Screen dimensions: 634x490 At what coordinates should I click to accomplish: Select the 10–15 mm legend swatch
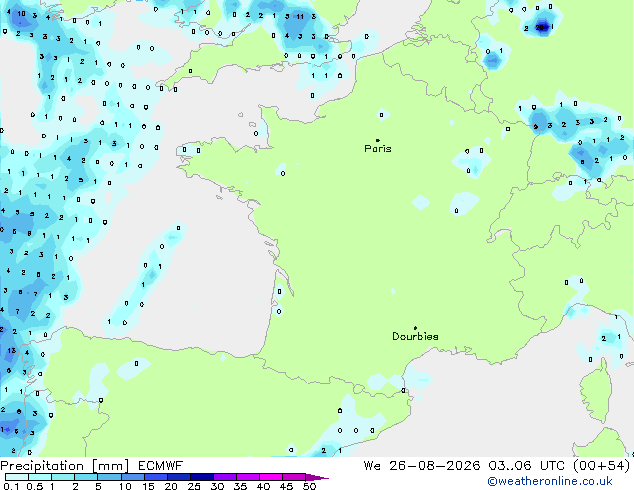(133, 477)
